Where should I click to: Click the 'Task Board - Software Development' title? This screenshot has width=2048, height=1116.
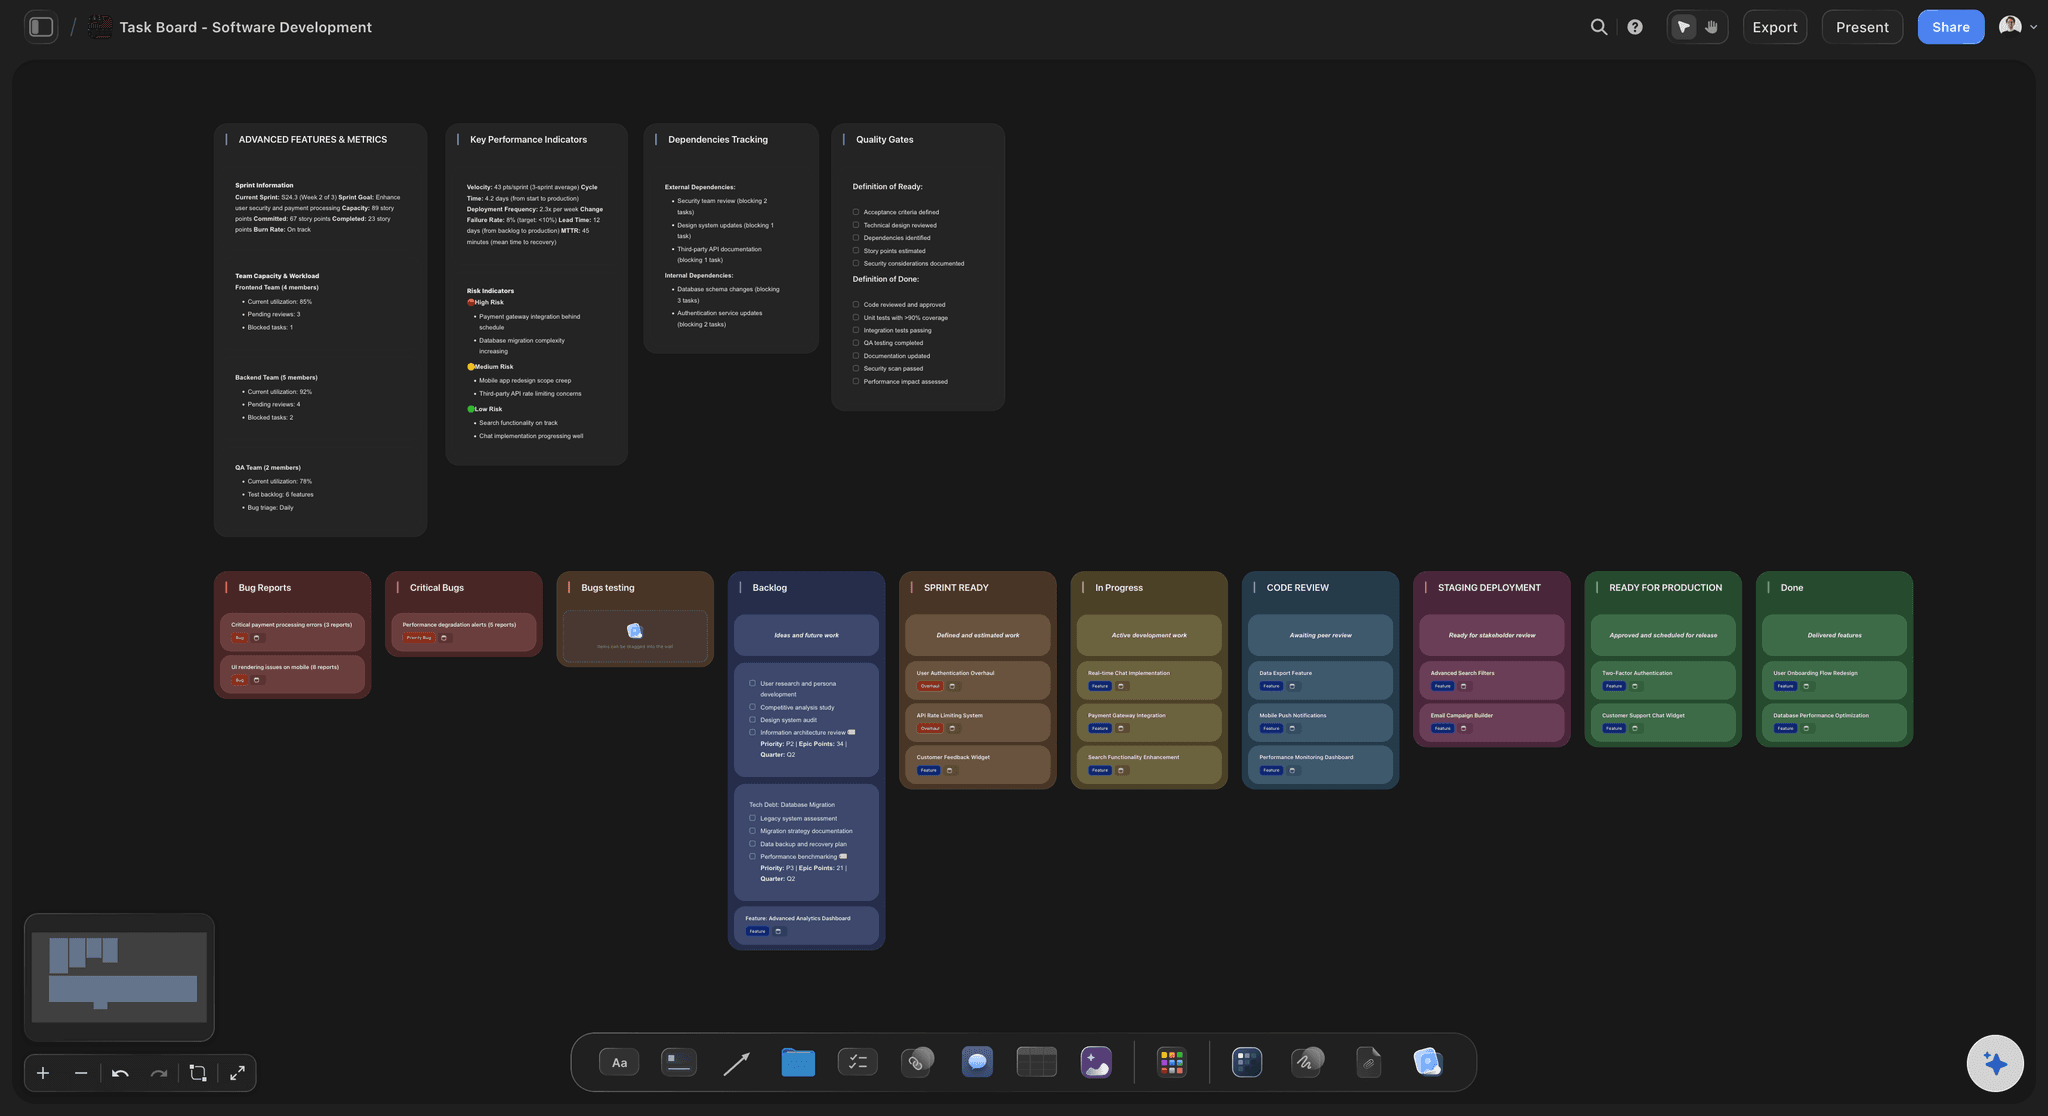[x=245, y=27]
